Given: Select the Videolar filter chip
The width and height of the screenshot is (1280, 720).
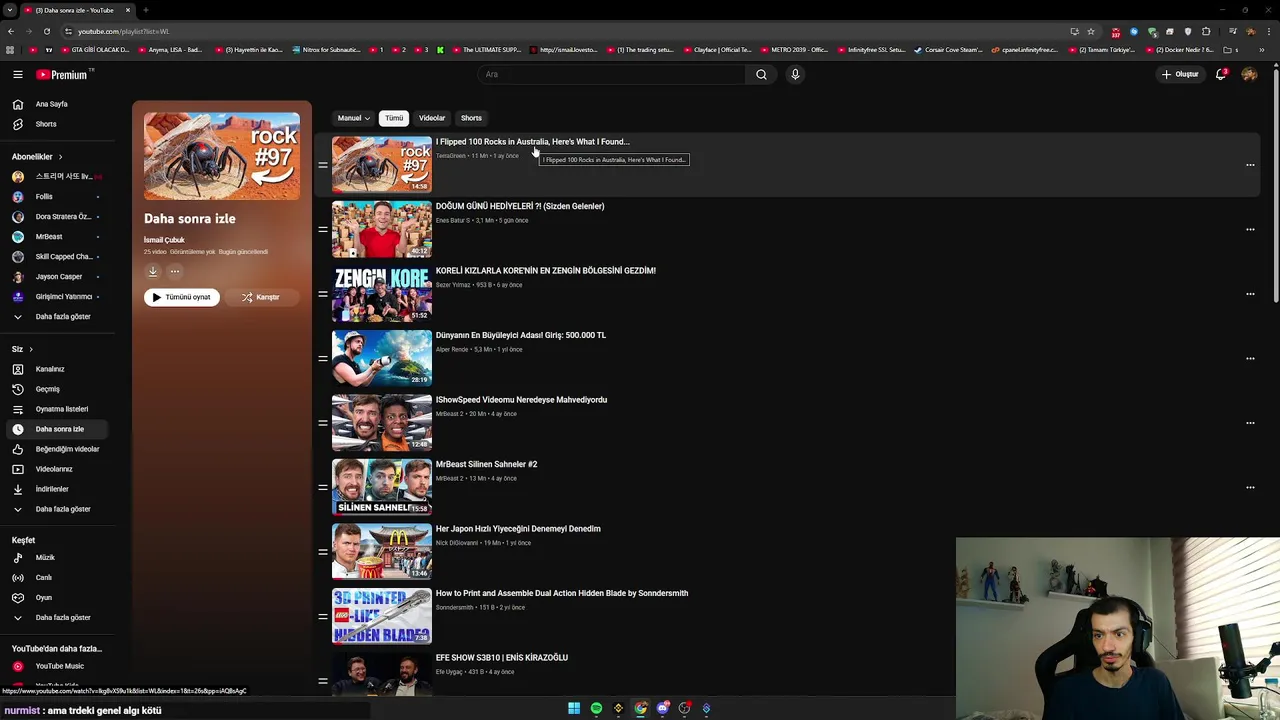Looking at the screenshot, I should click(x=432, y=118).
